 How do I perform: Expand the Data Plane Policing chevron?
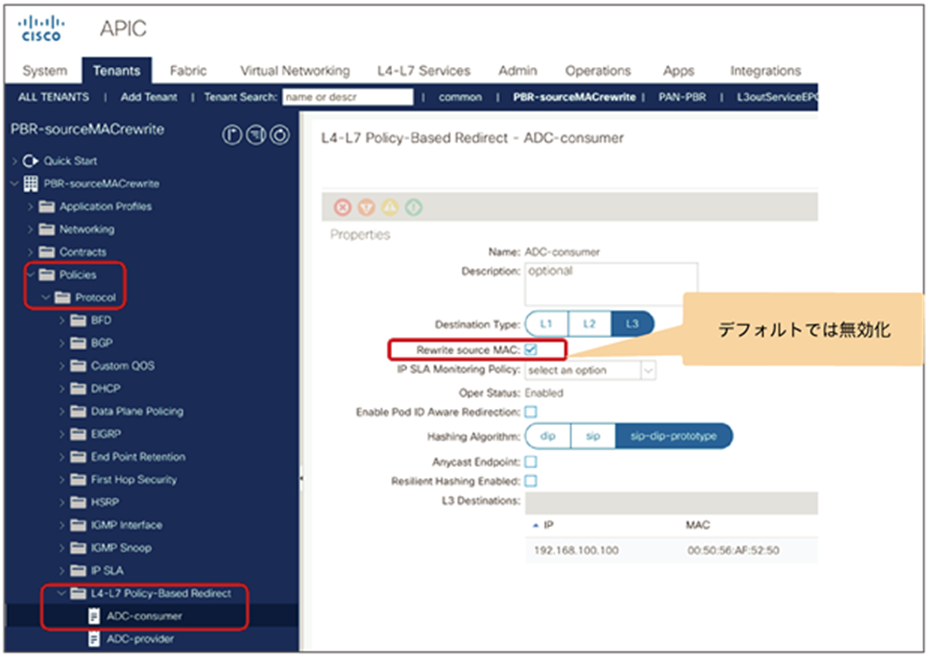coord(62,411)
